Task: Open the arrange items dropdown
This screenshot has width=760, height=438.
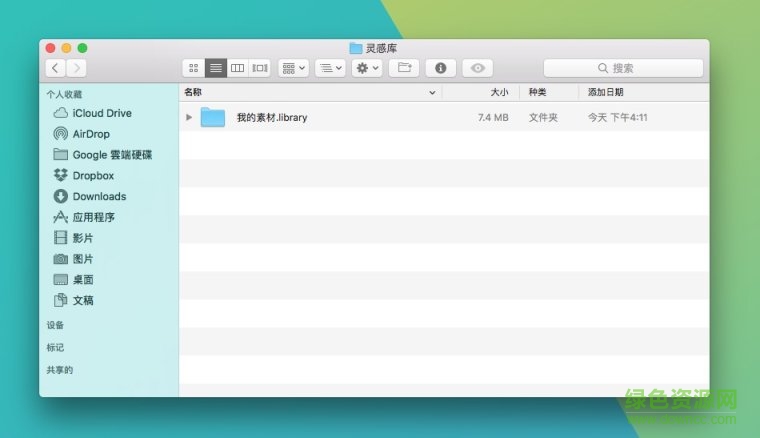Action: coord(293,68)
